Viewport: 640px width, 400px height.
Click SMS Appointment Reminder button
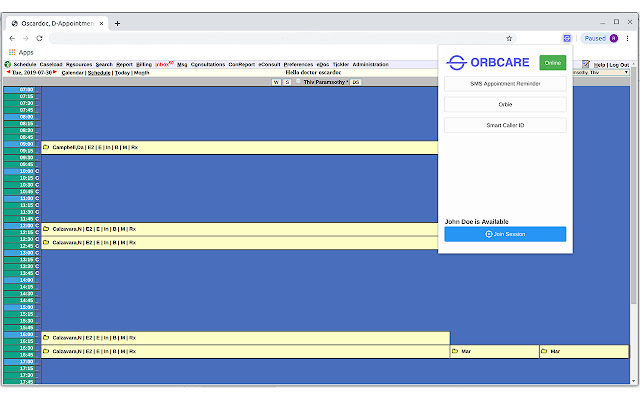[505, 84]
